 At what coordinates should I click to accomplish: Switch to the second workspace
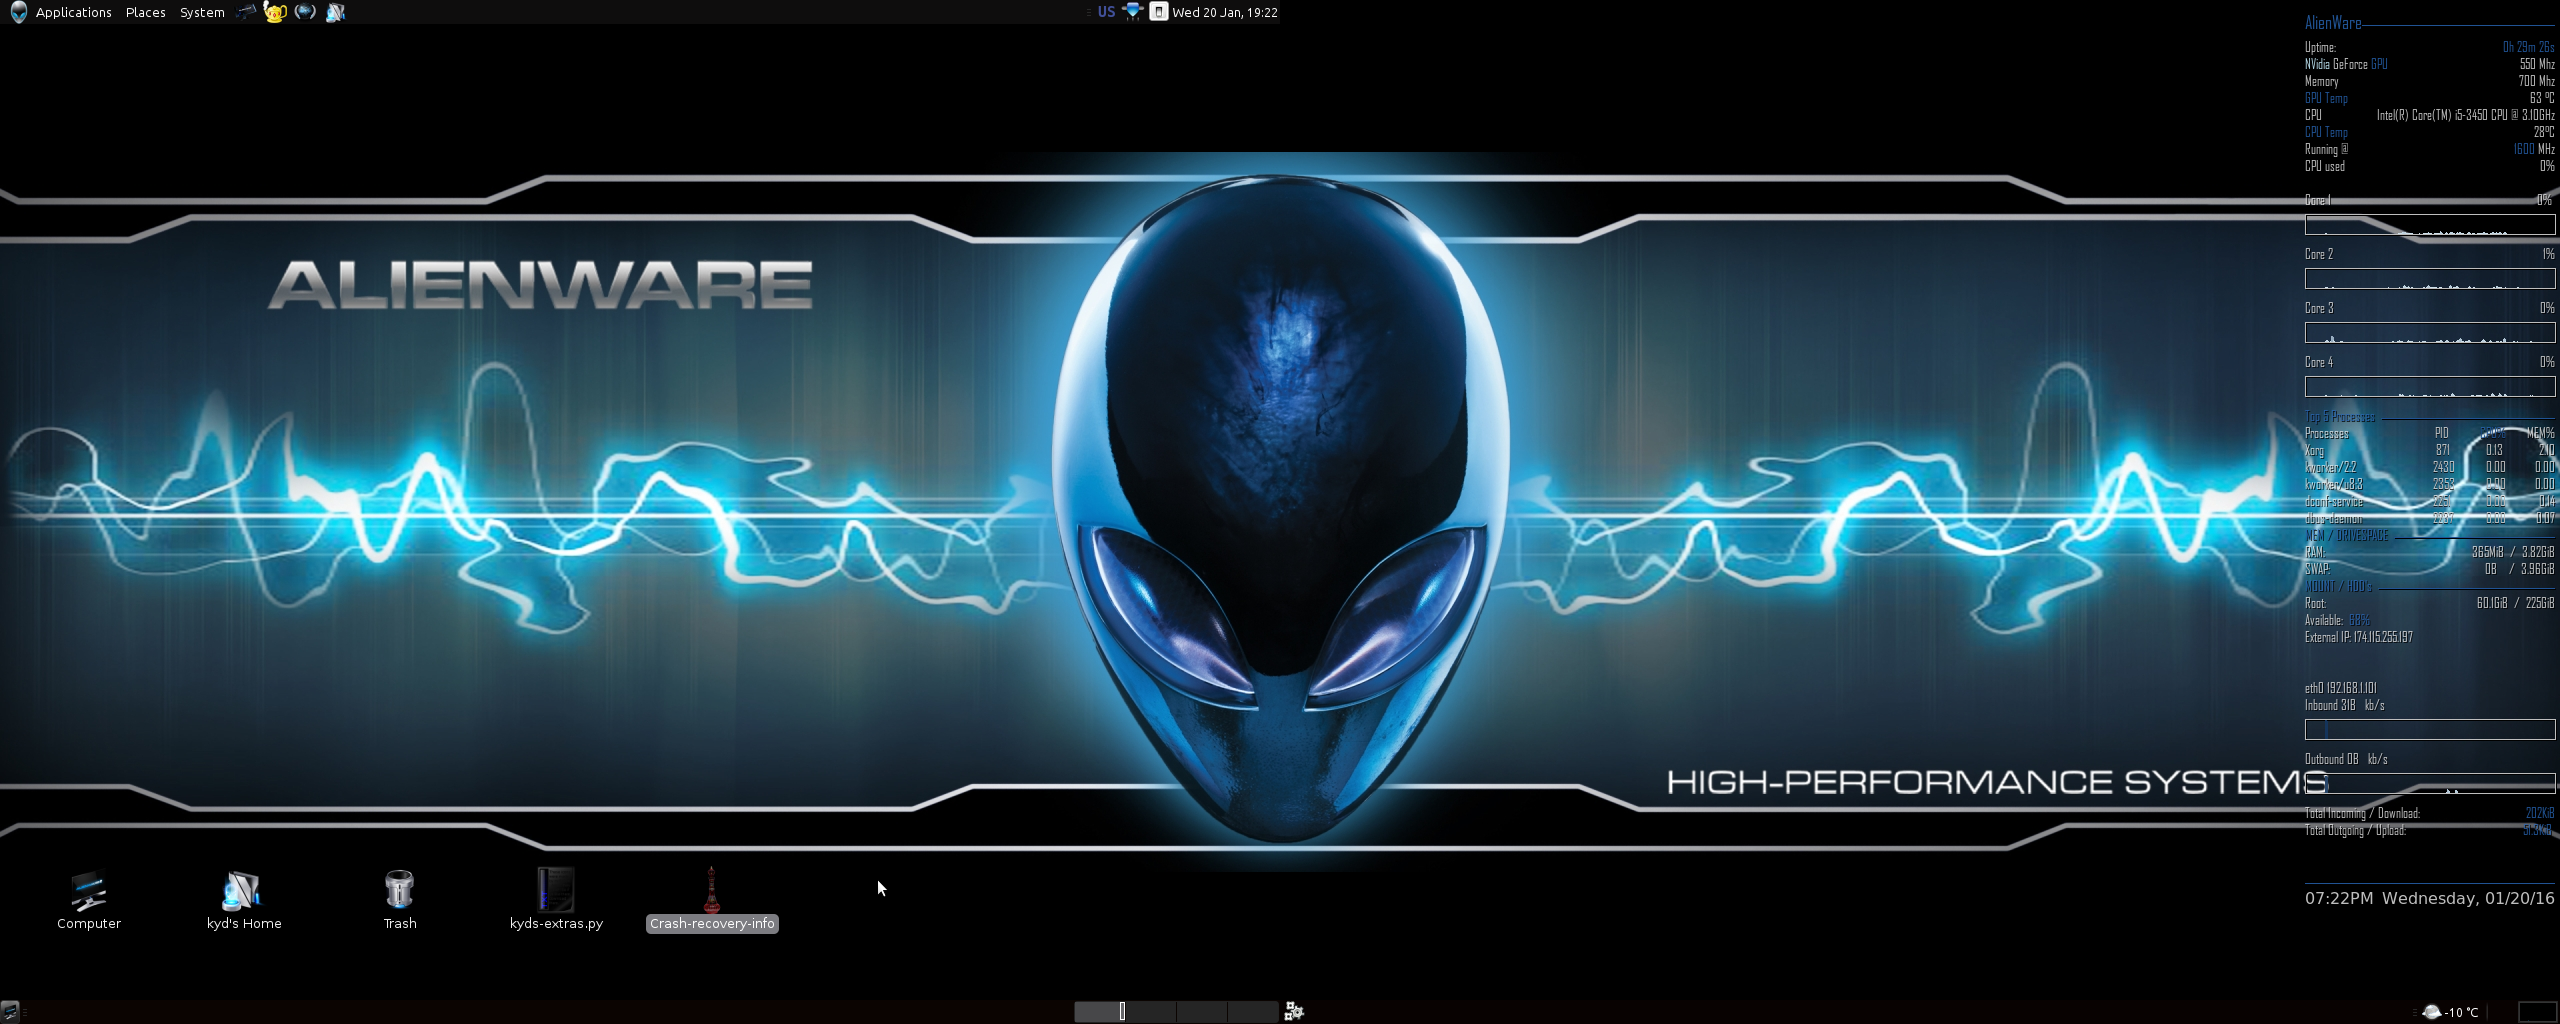(x=1151, y=1011)
